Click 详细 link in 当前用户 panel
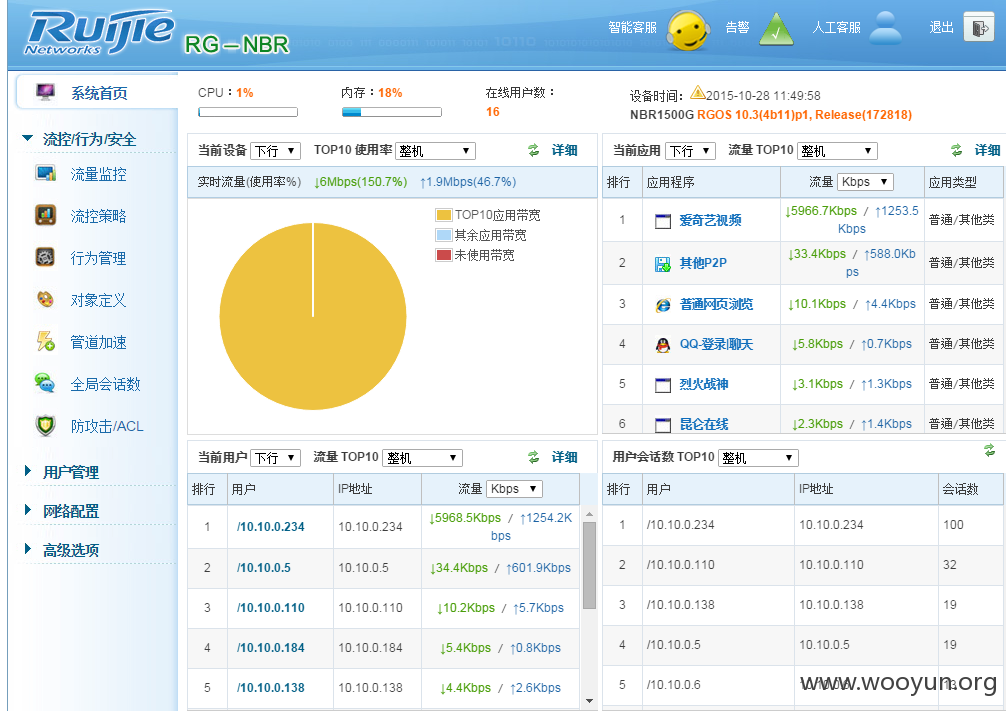 tap(565, 457)
